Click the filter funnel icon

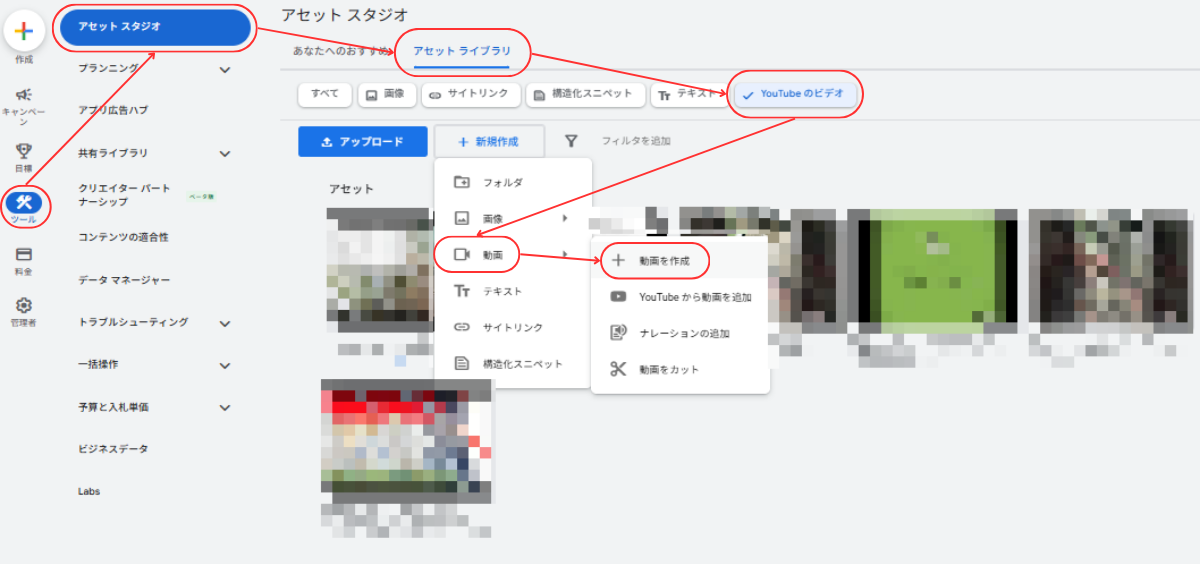(571, 142)
